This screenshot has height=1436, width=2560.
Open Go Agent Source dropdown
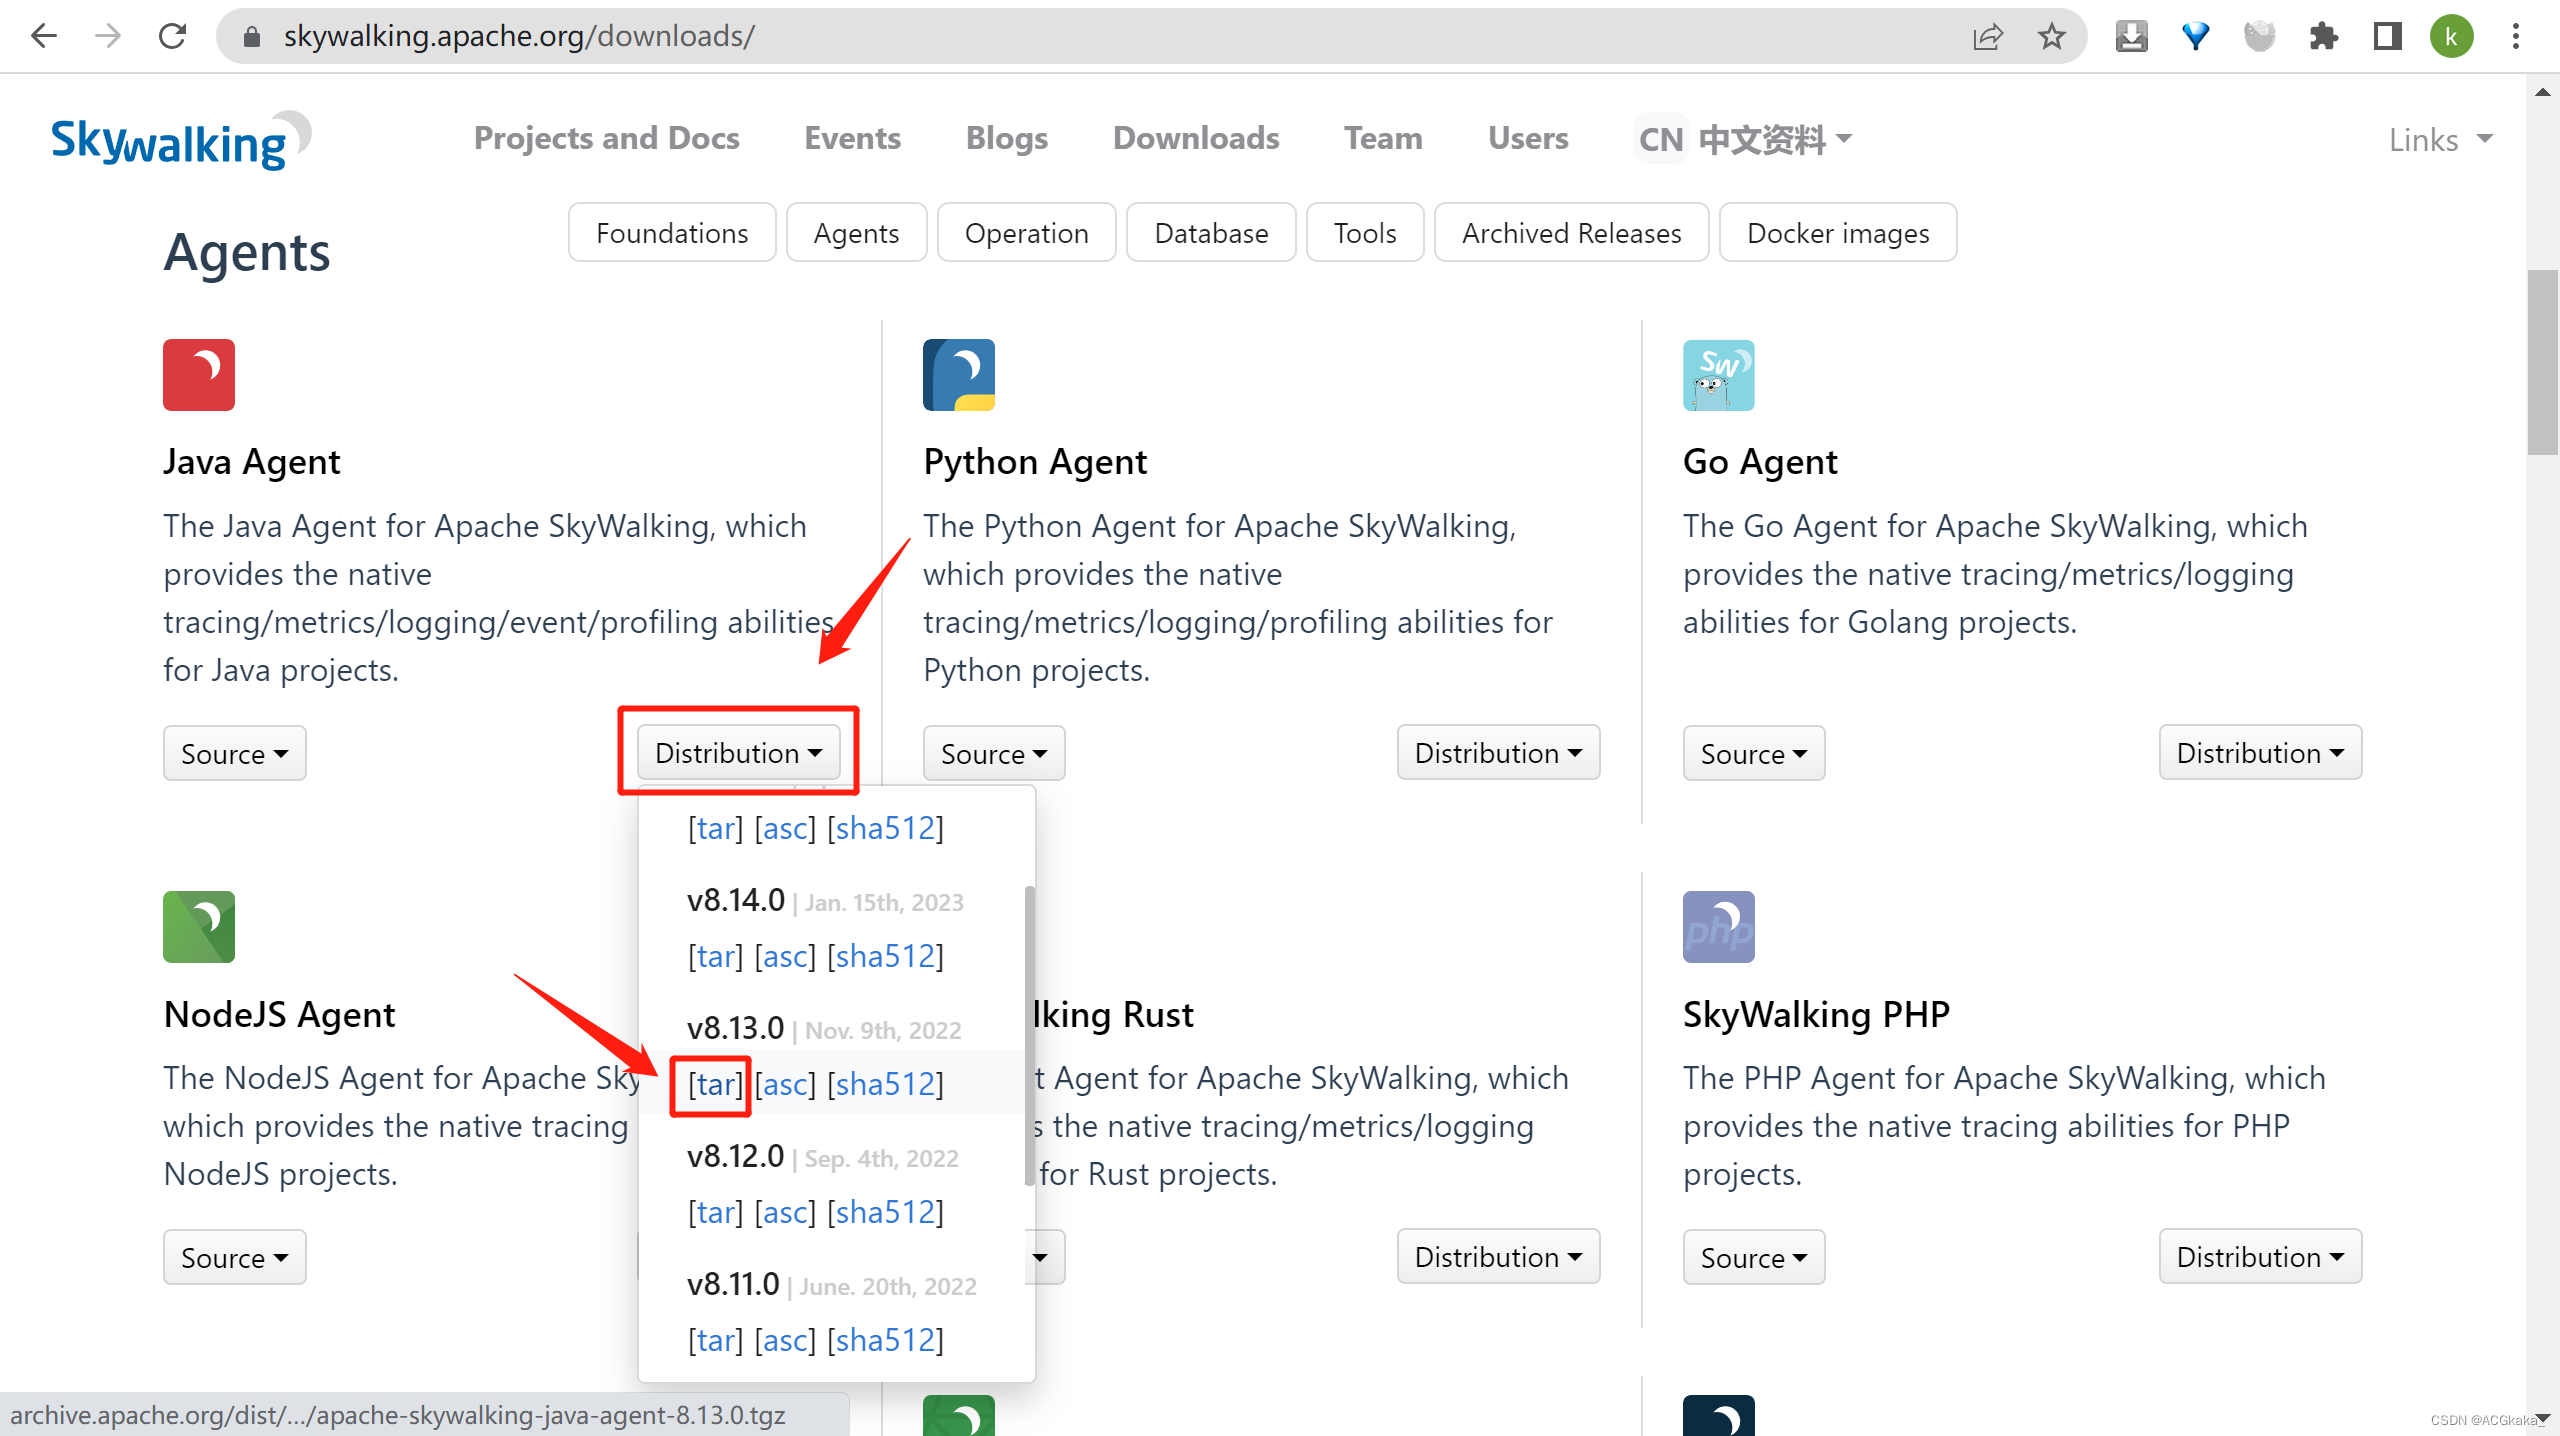click(1754, 753)
